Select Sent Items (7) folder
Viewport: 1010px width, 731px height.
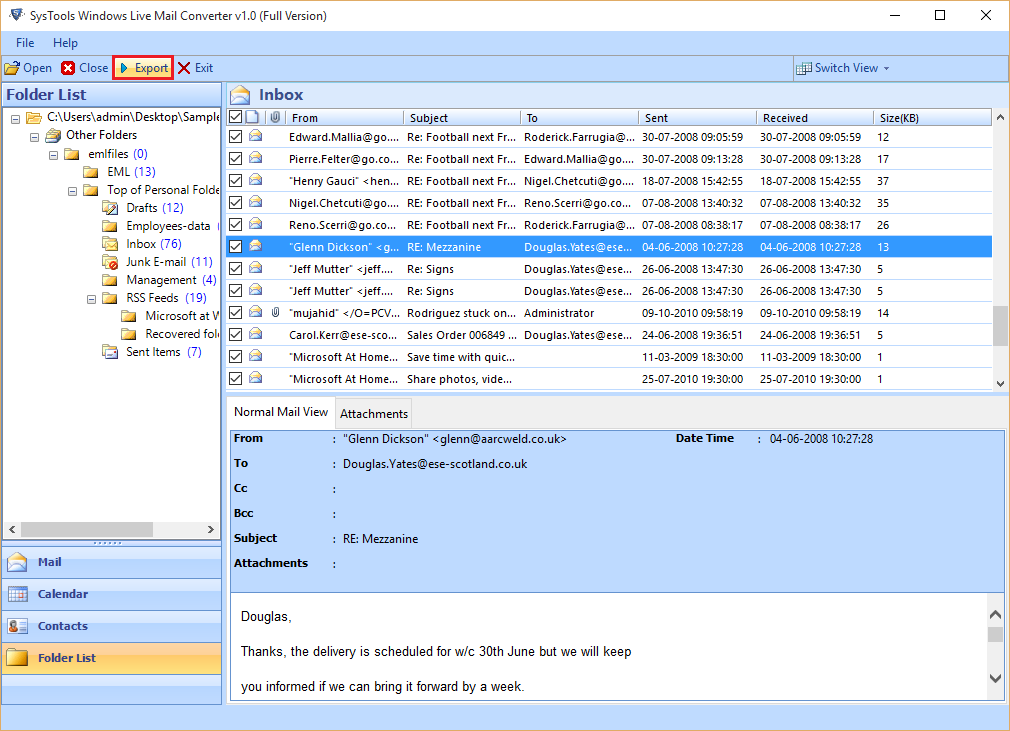pyautogui.click(x=164, y=352)
